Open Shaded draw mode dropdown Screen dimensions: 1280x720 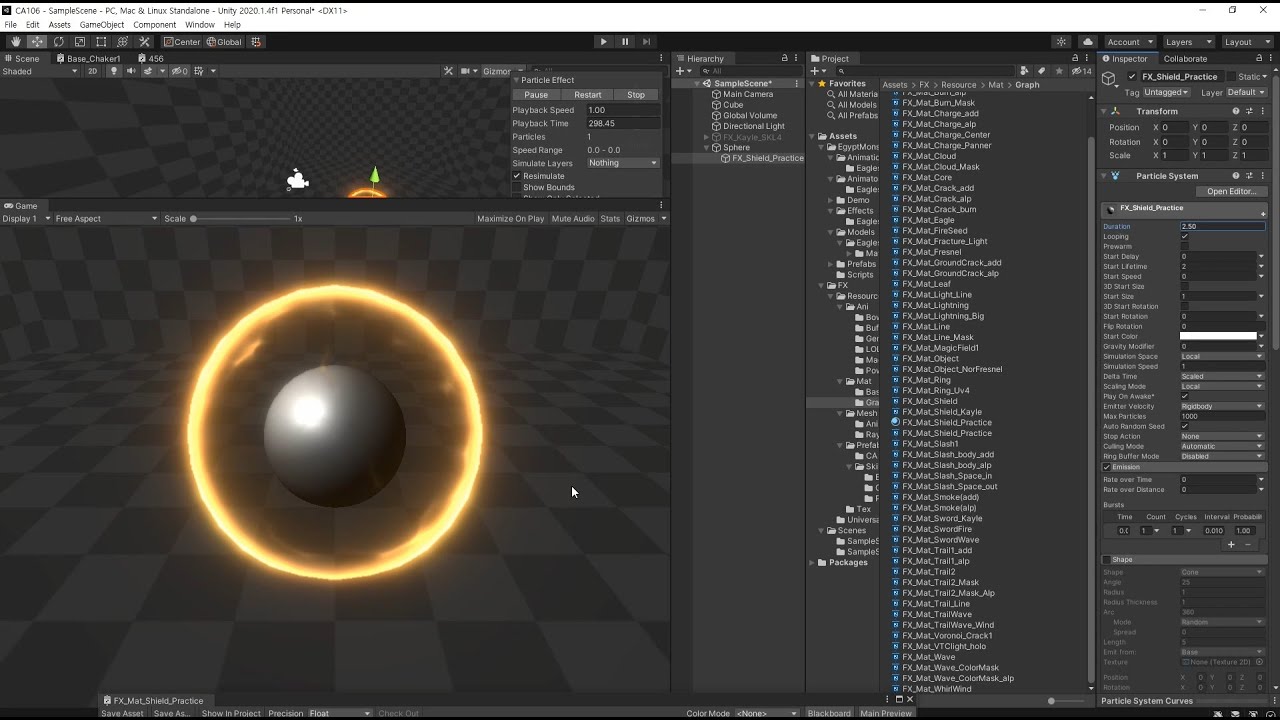coord(40,72)
